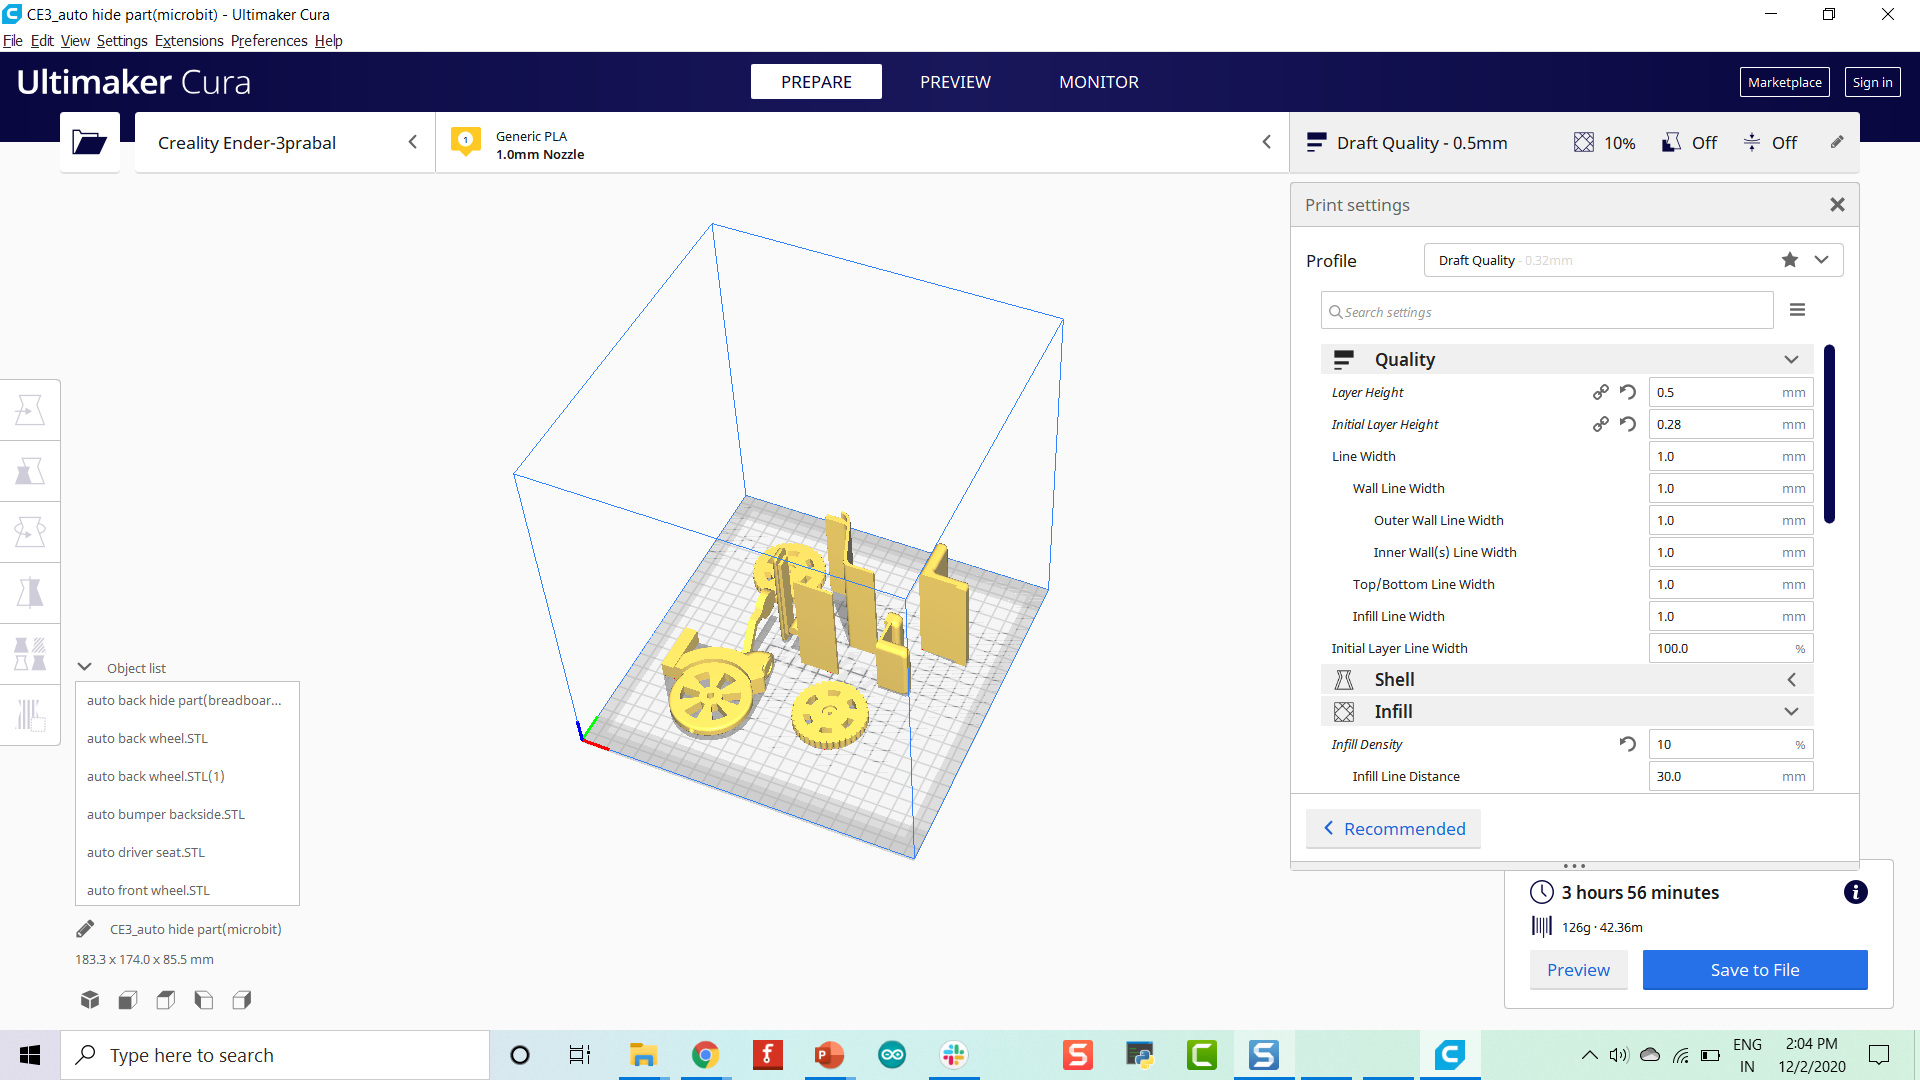
Task: Switch to the PREVIEW stage tab
Action: pyautogui.click(x=955, y=82)
